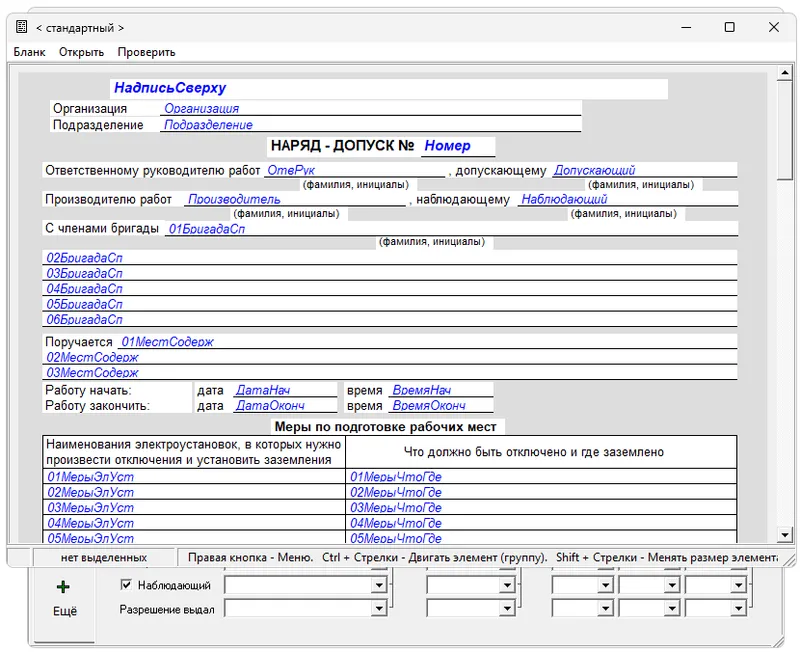Click the scroll up arrow of the form
This screenshot has width=800, height=652.
(784, 73)
